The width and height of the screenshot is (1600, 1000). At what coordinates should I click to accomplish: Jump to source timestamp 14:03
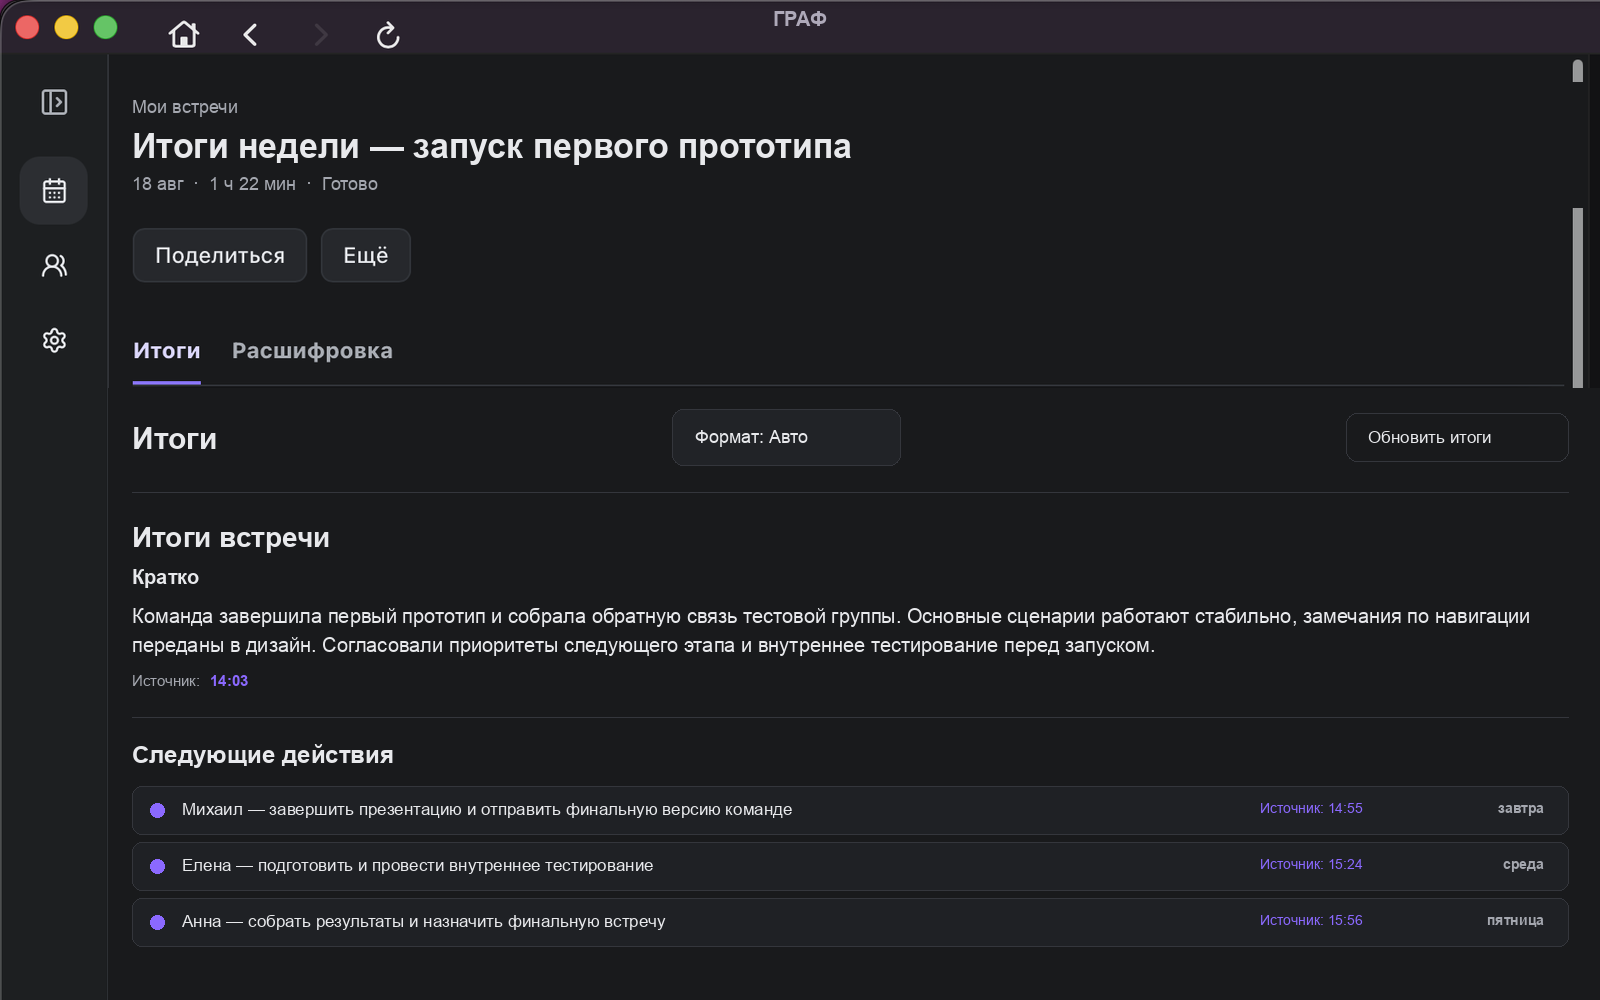229,681
